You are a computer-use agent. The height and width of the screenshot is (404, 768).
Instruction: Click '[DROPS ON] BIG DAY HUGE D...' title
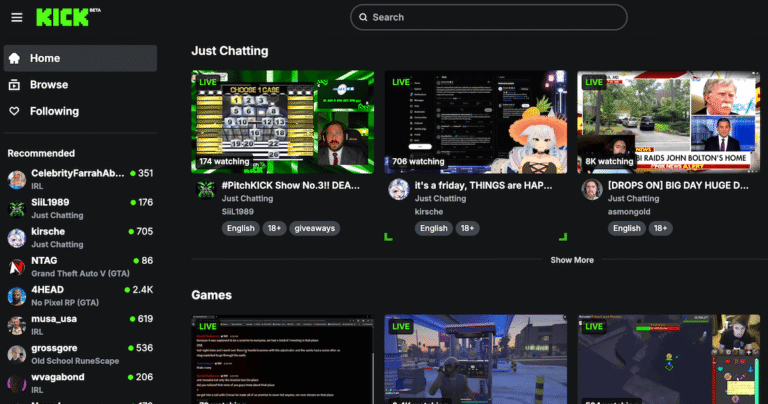[x=678, y=186]
